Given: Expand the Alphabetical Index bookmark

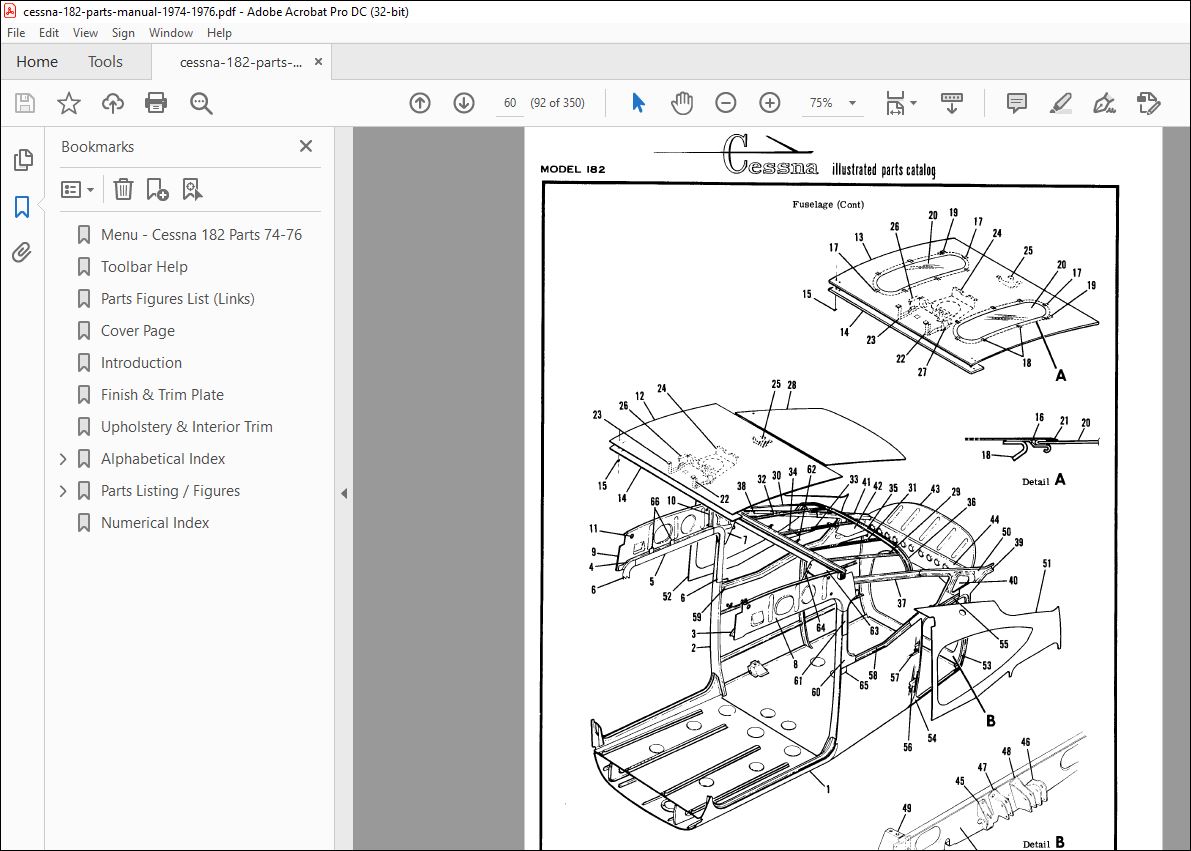Looking at the screenshot, I should pyautogui.click(x=63, y=459).
